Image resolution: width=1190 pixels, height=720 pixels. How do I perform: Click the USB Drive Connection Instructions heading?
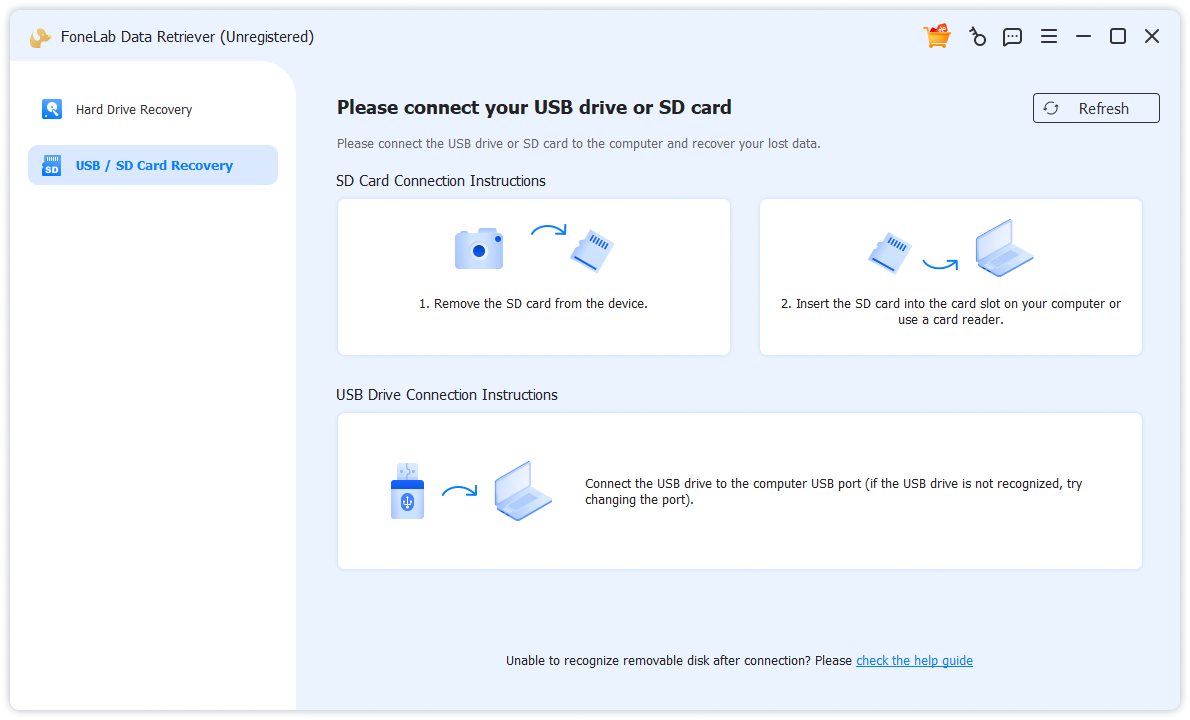pyautogui.click(x=446, y=395)
